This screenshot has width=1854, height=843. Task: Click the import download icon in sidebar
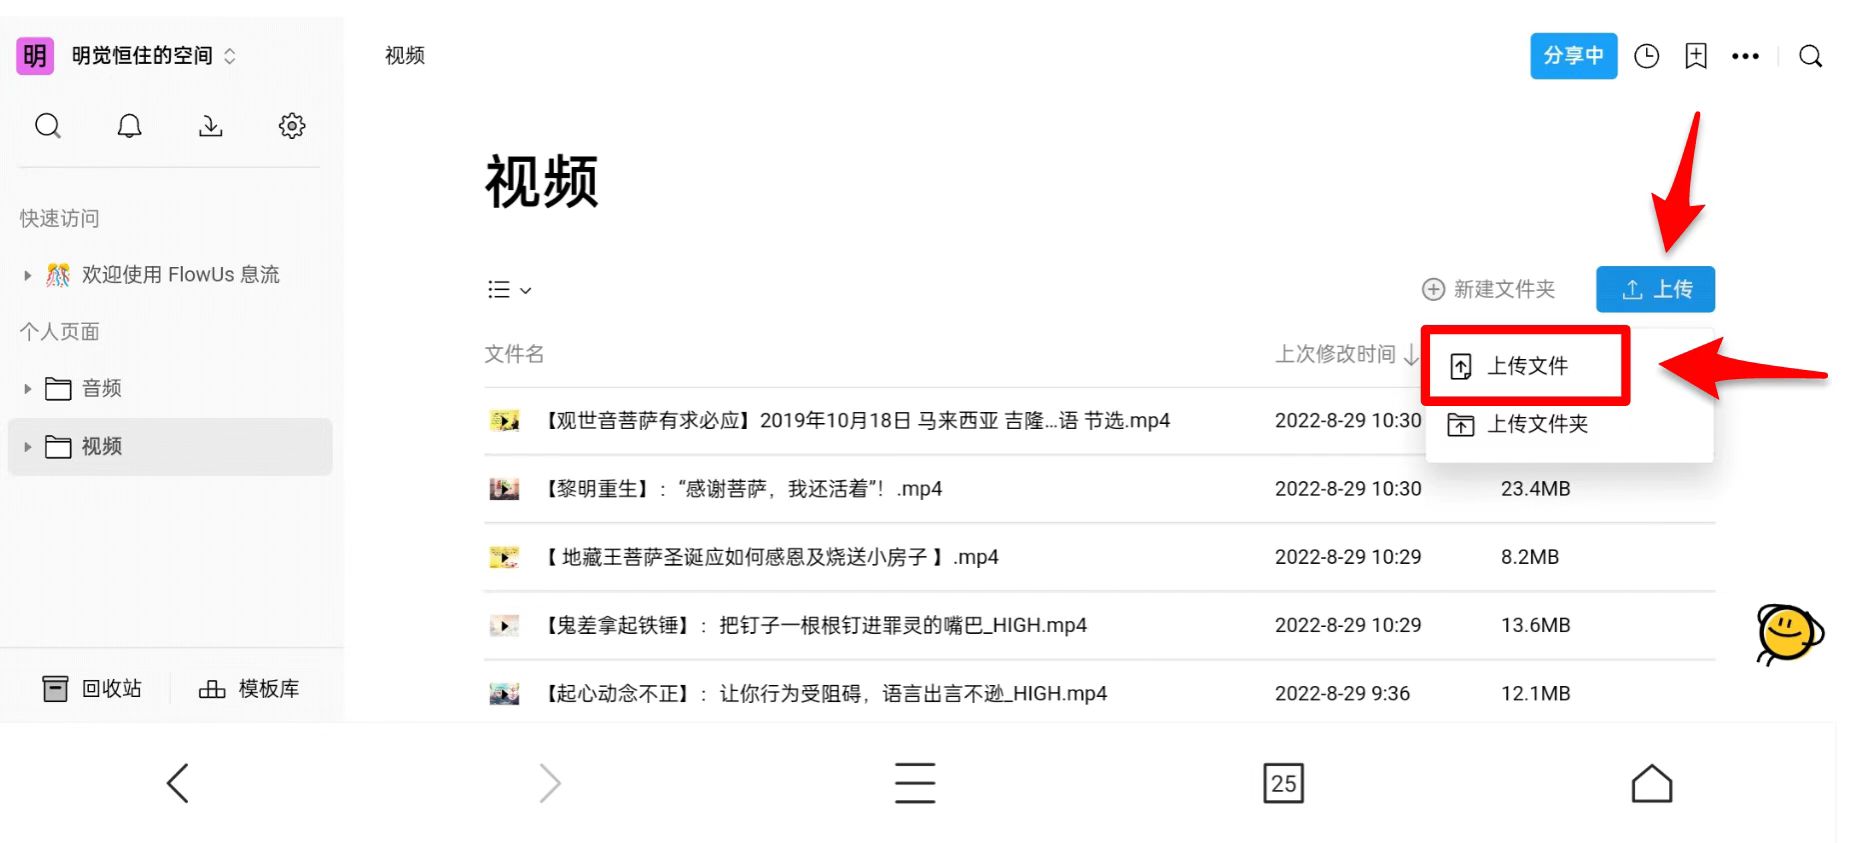point(210,126)
